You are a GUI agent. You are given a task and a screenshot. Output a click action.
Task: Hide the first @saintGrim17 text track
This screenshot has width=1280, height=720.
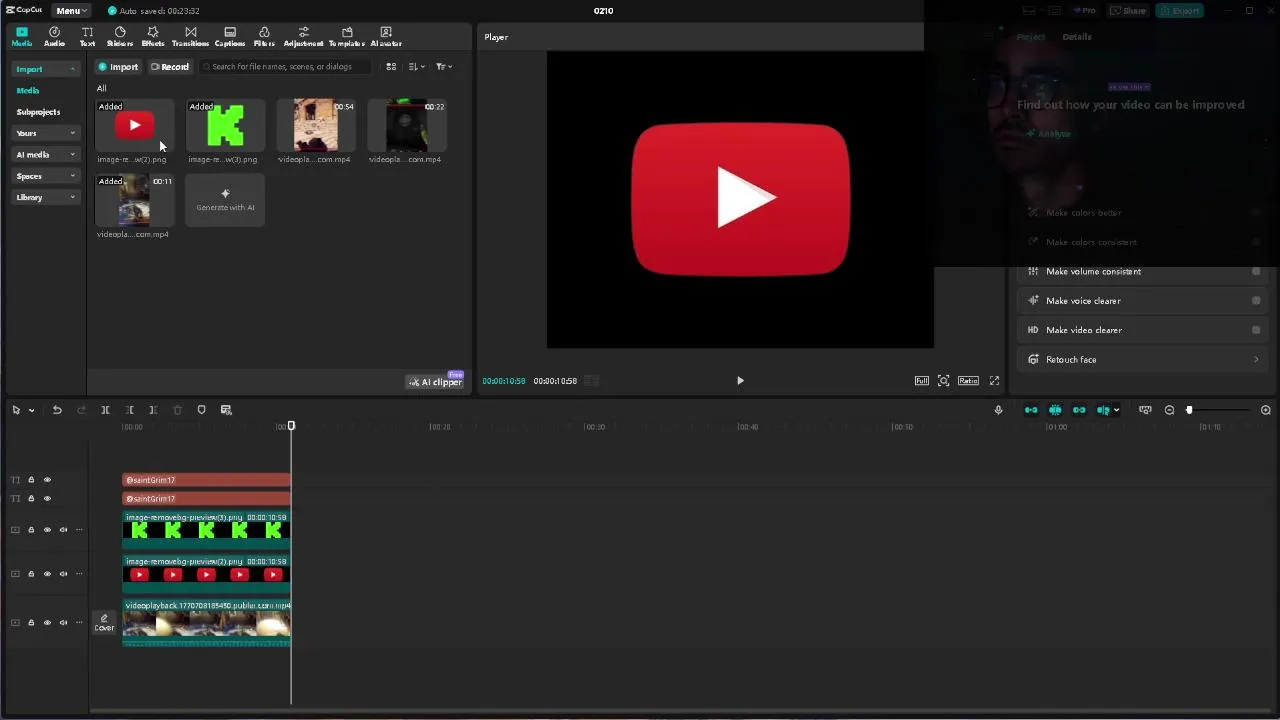coord(47,480)
